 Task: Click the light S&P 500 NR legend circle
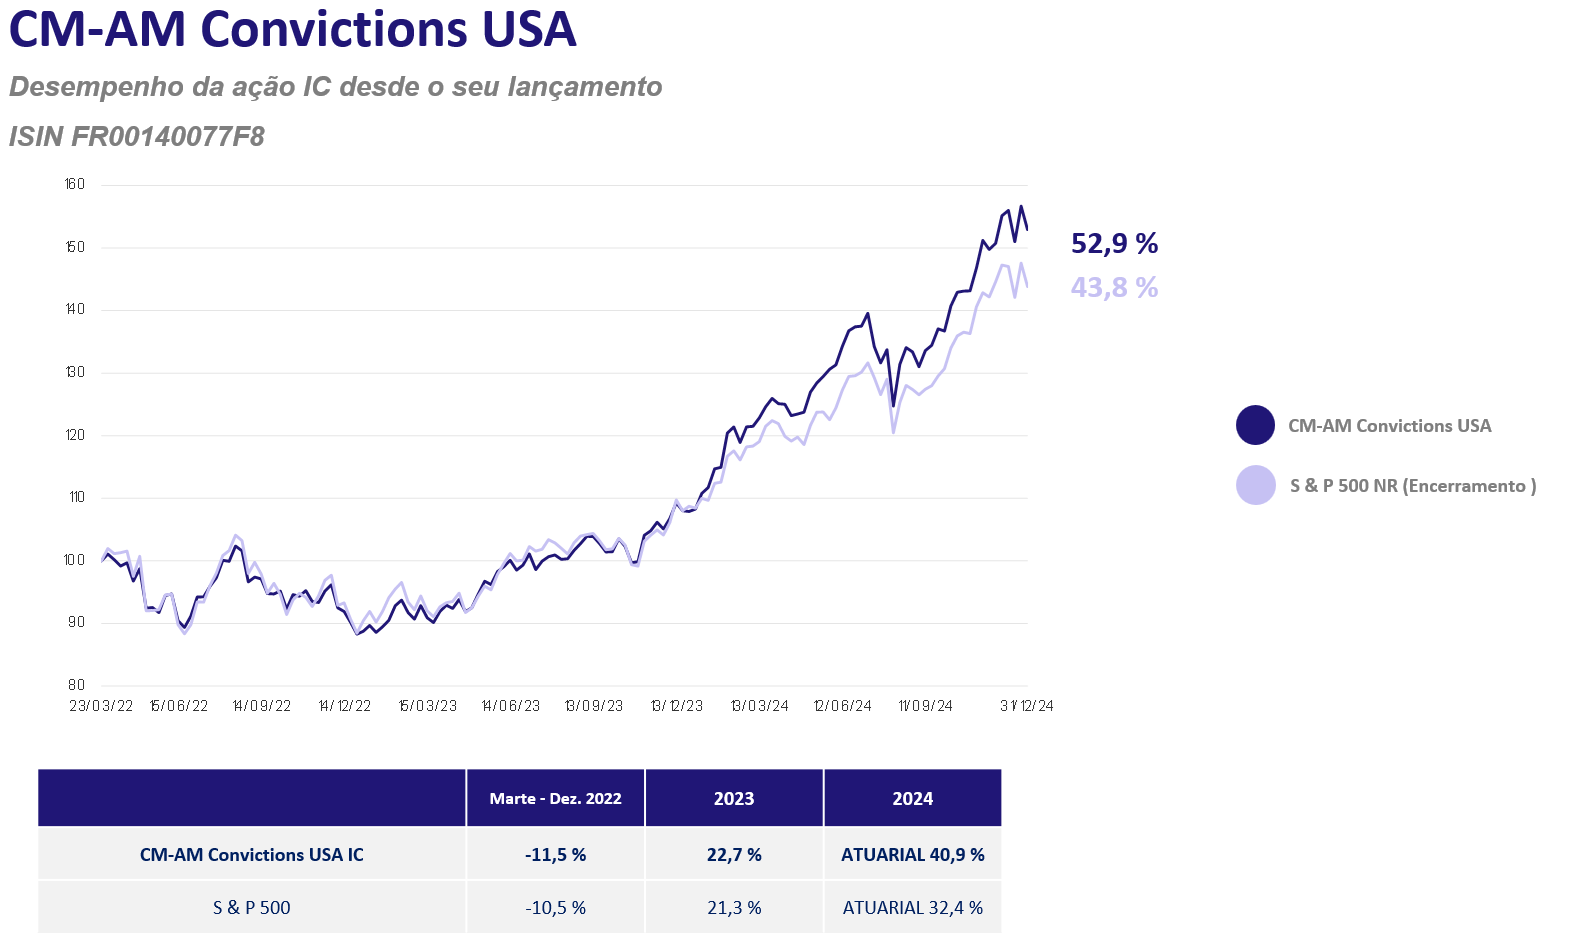1255,485
